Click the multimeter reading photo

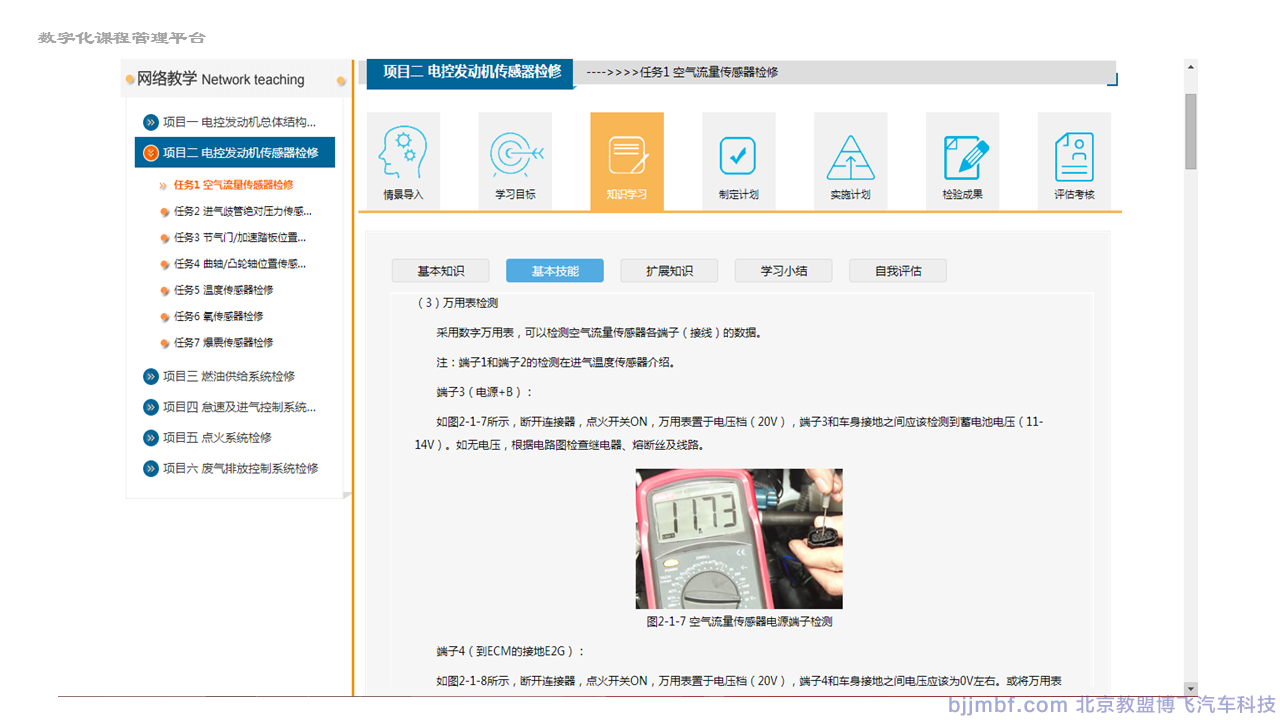pyautogui.click(x=739, y=539)
